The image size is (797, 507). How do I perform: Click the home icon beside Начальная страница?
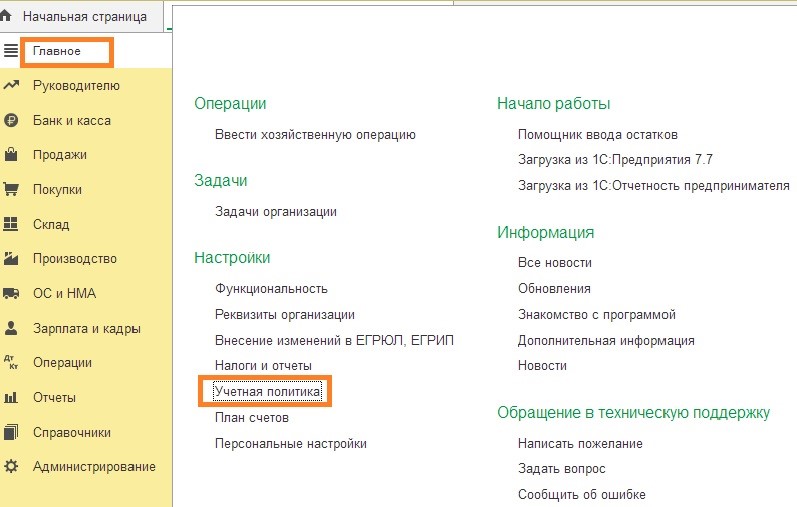click(6, 16)
